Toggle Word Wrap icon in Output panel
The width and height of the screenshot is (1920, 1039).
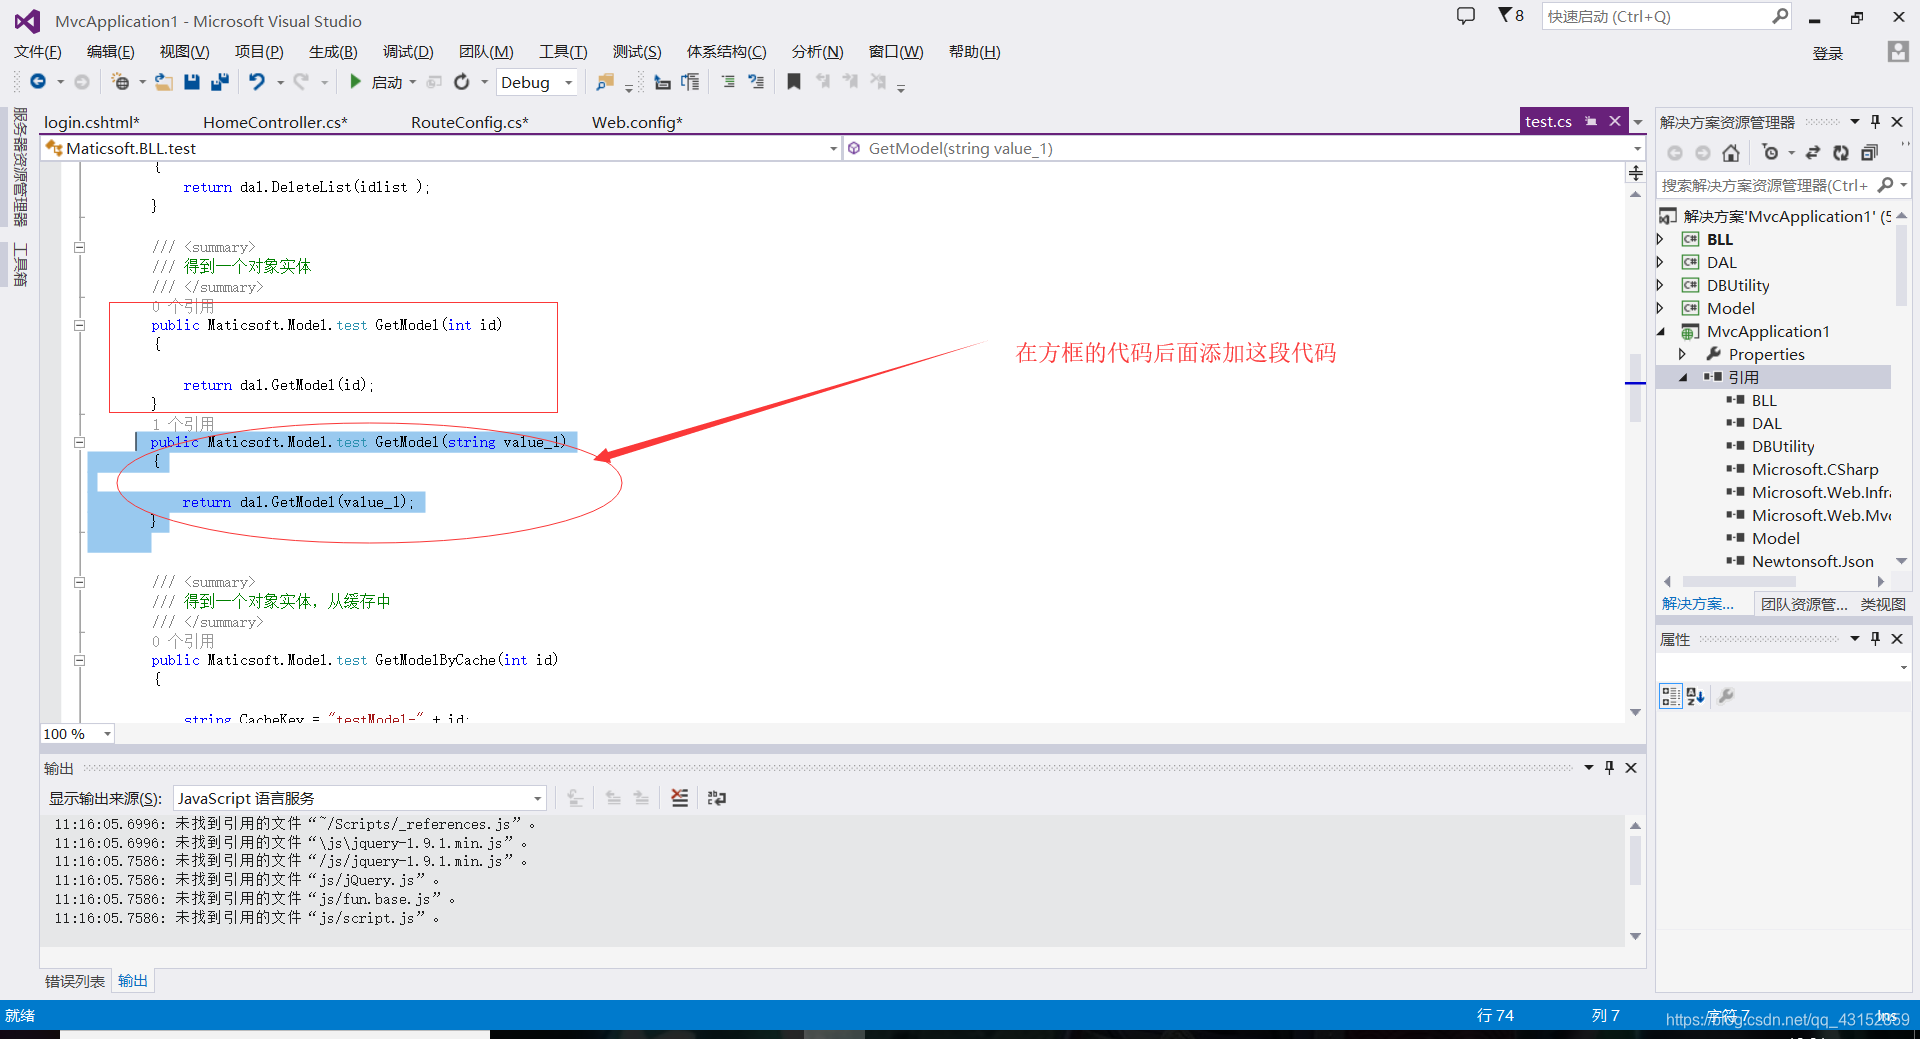[717, 798]
